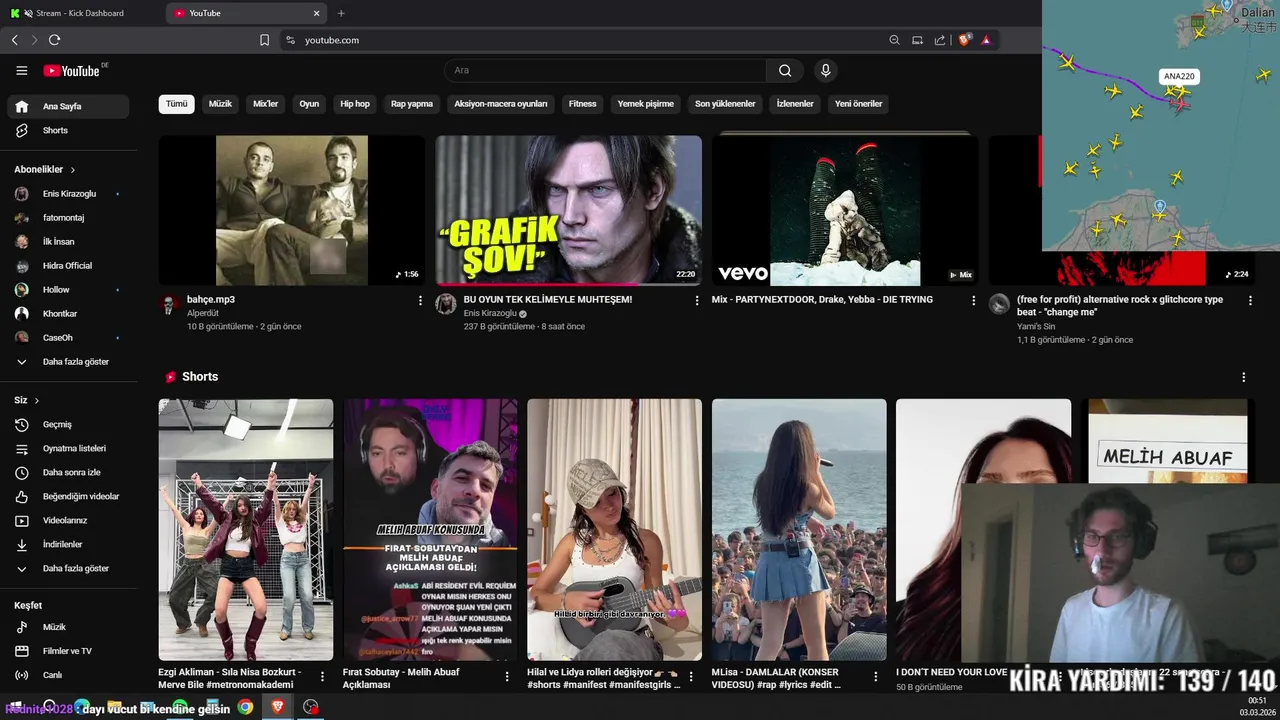Open Shorts from the sidebar

(x=68, y=130)
